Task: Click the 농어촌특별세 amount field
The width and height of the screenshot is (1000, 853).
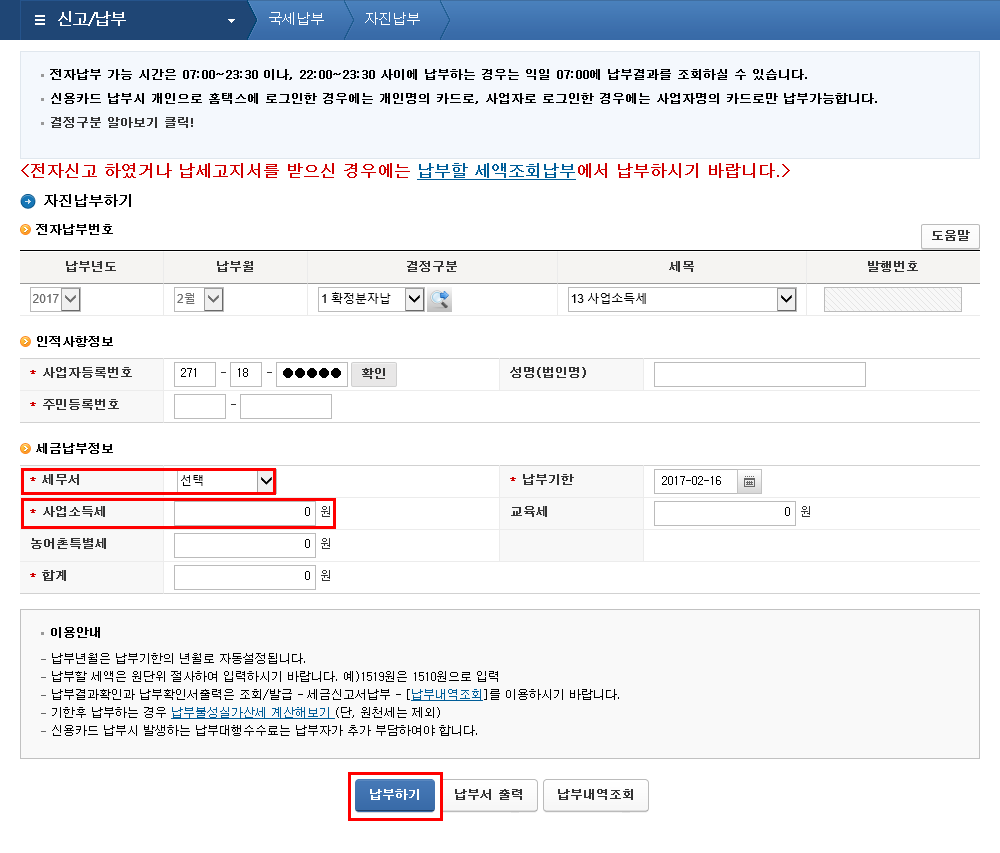Action: tap(245, 545)
